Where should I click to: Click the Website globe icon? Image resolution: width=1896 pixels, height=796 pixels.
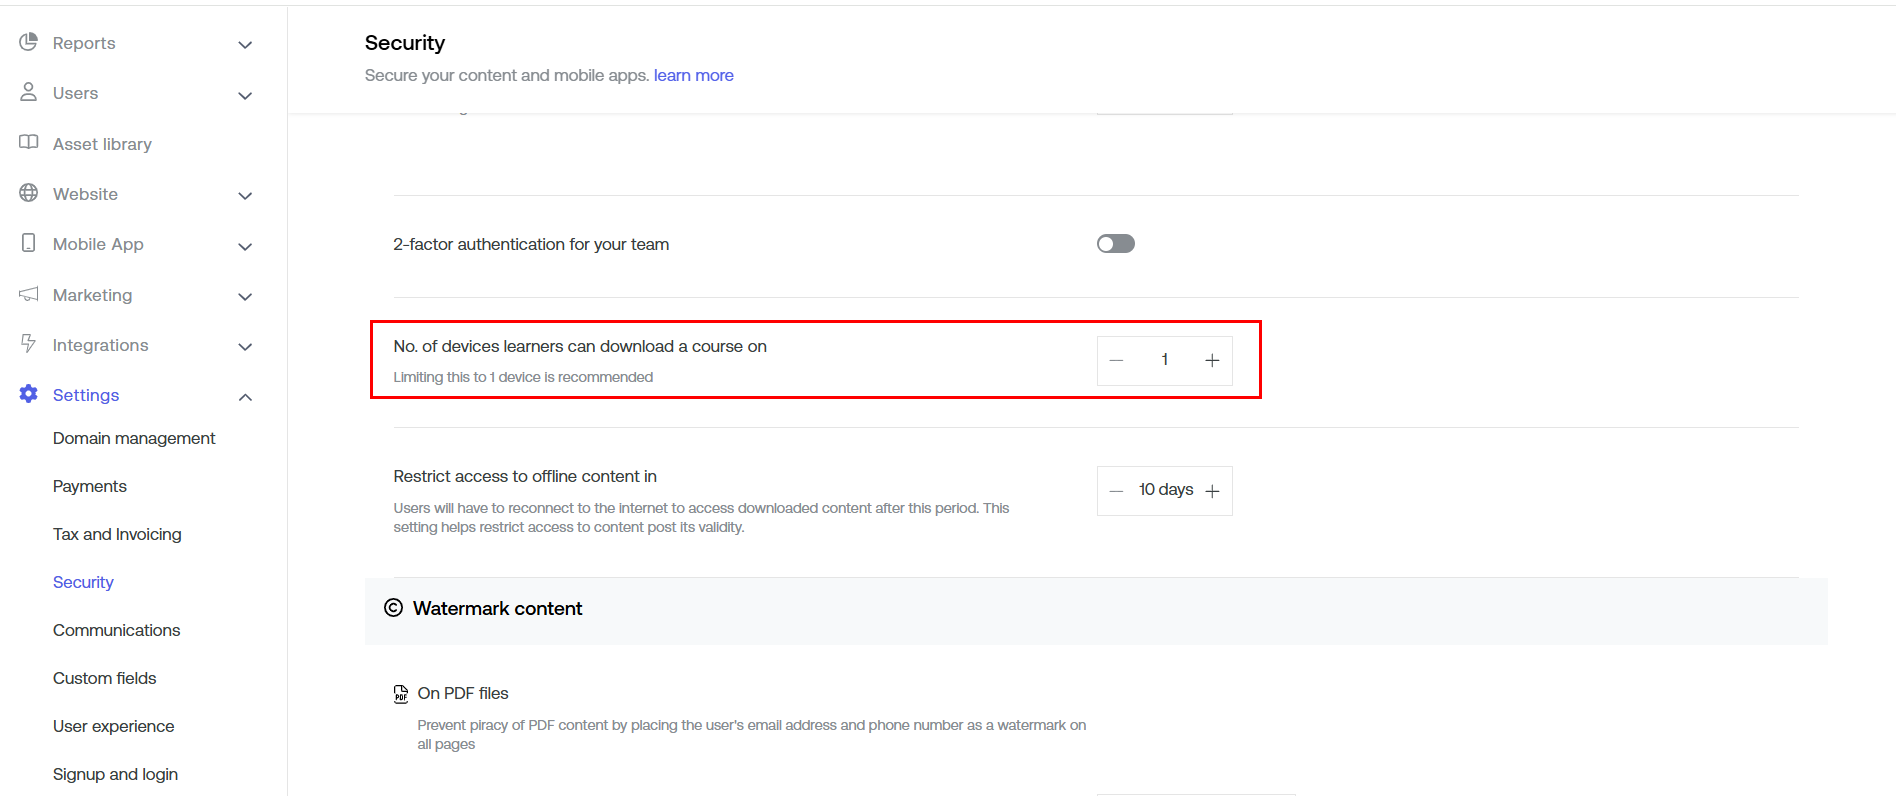tap(29, 193)
